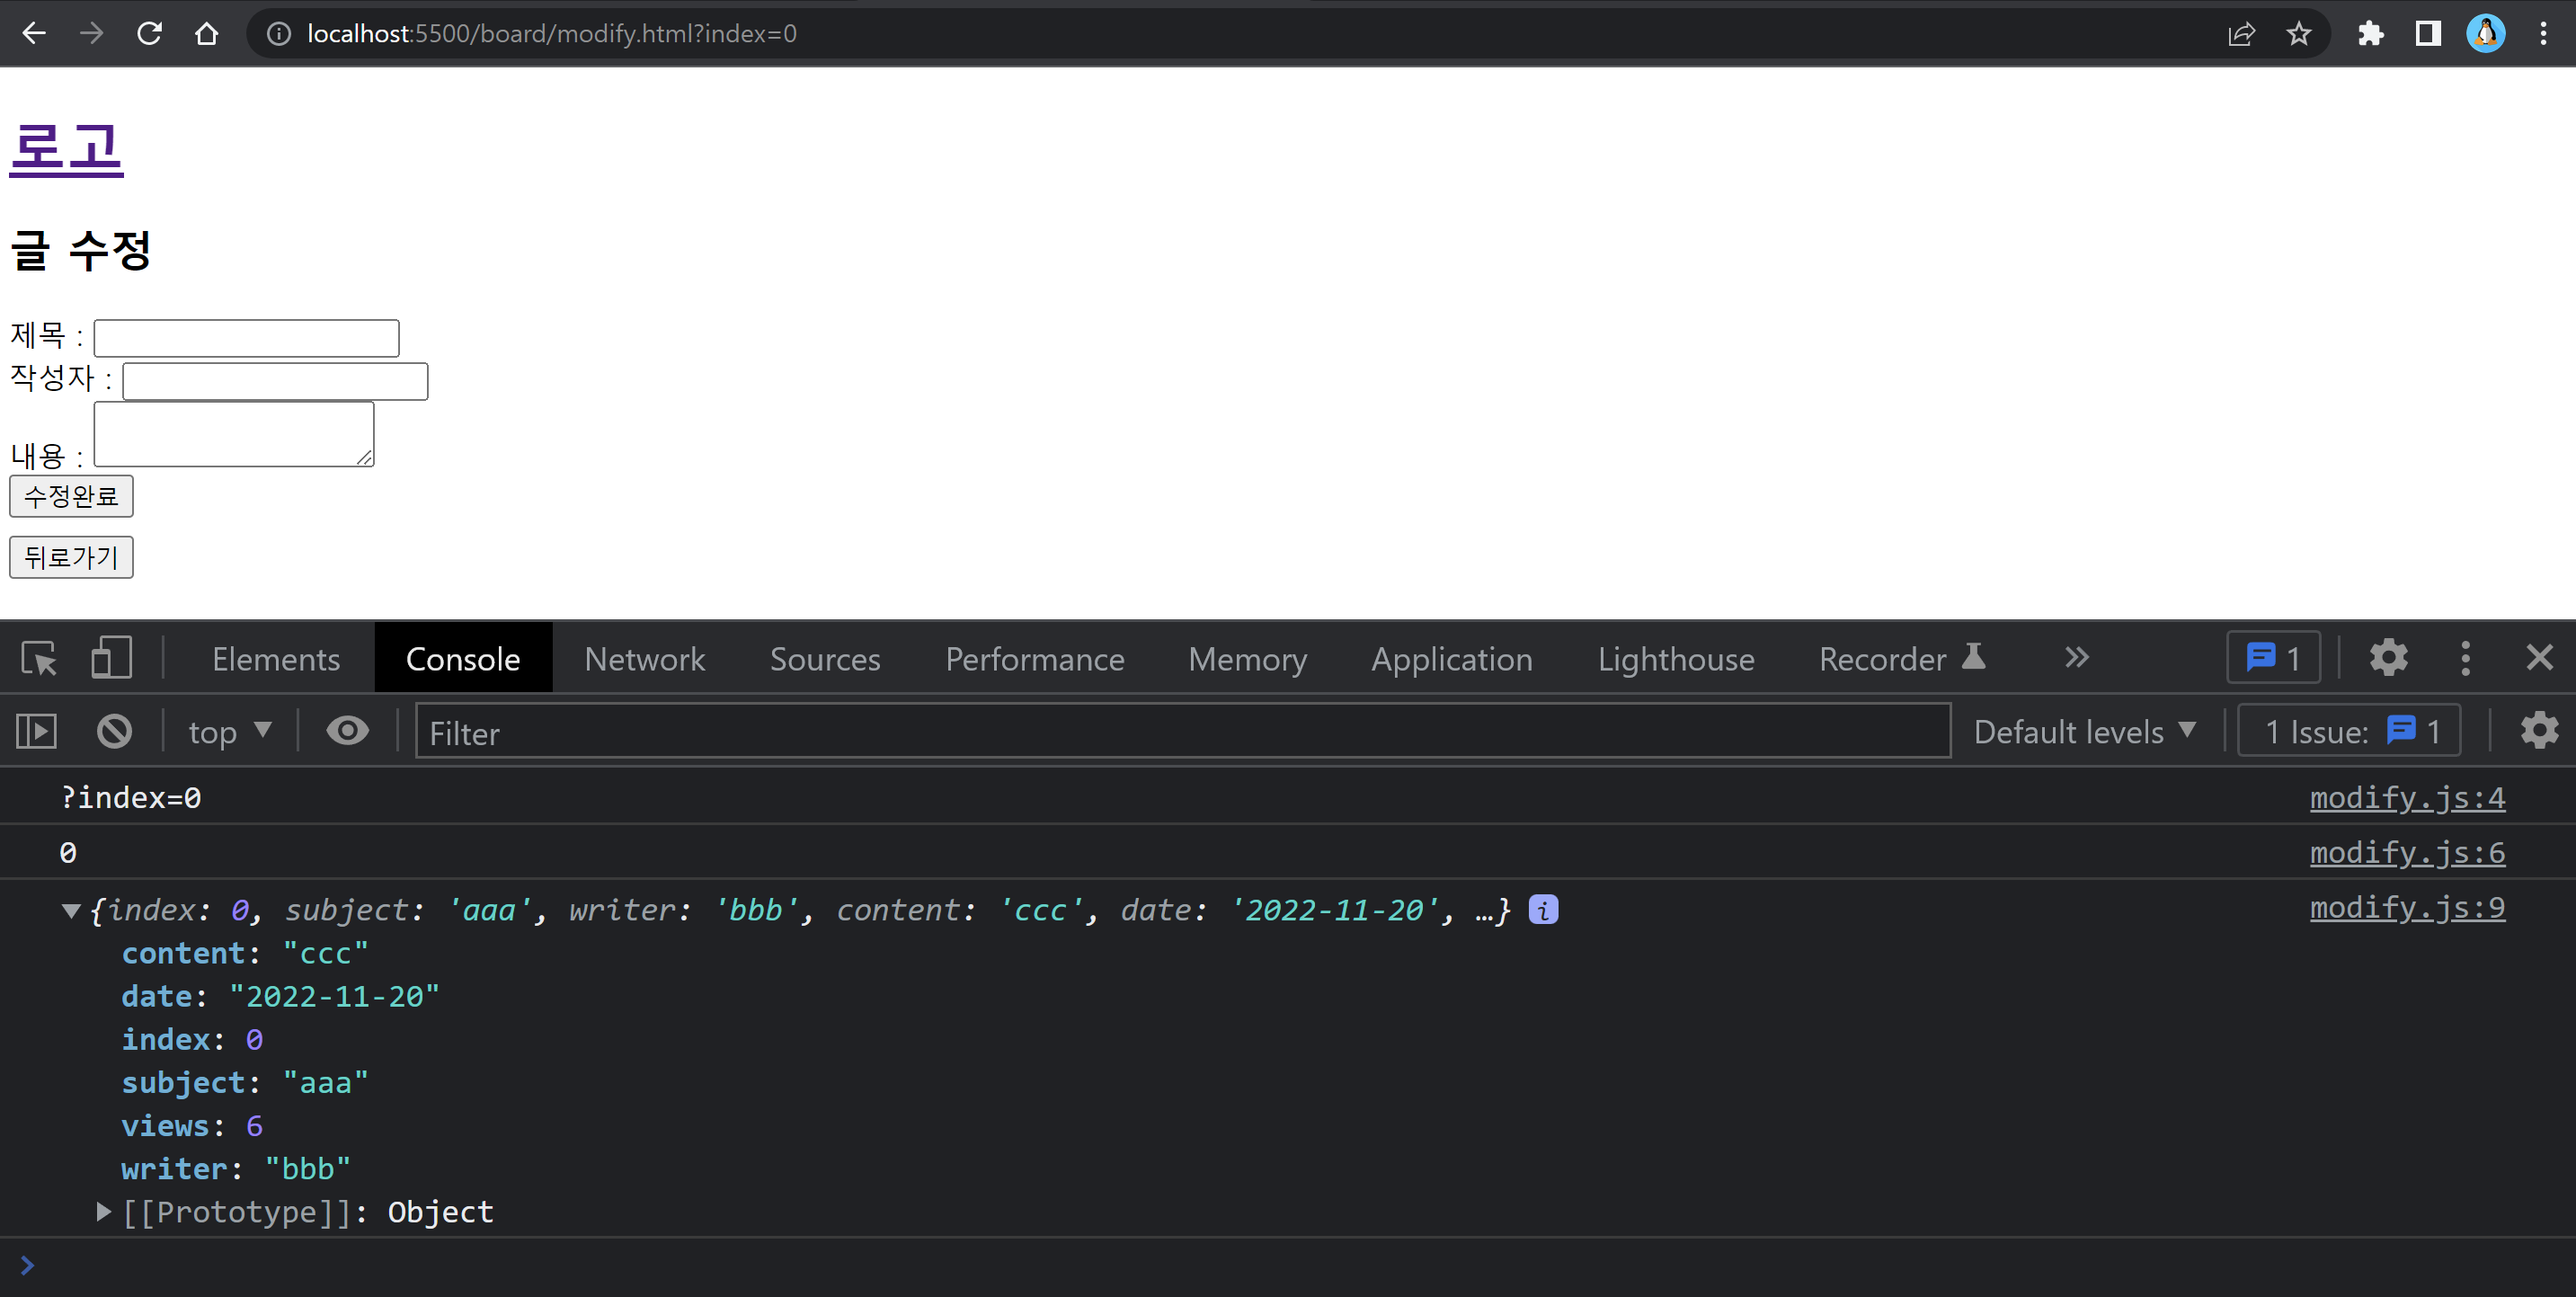
Task: Open the Default levels dropdown
Action: [x=2084, y=731]
